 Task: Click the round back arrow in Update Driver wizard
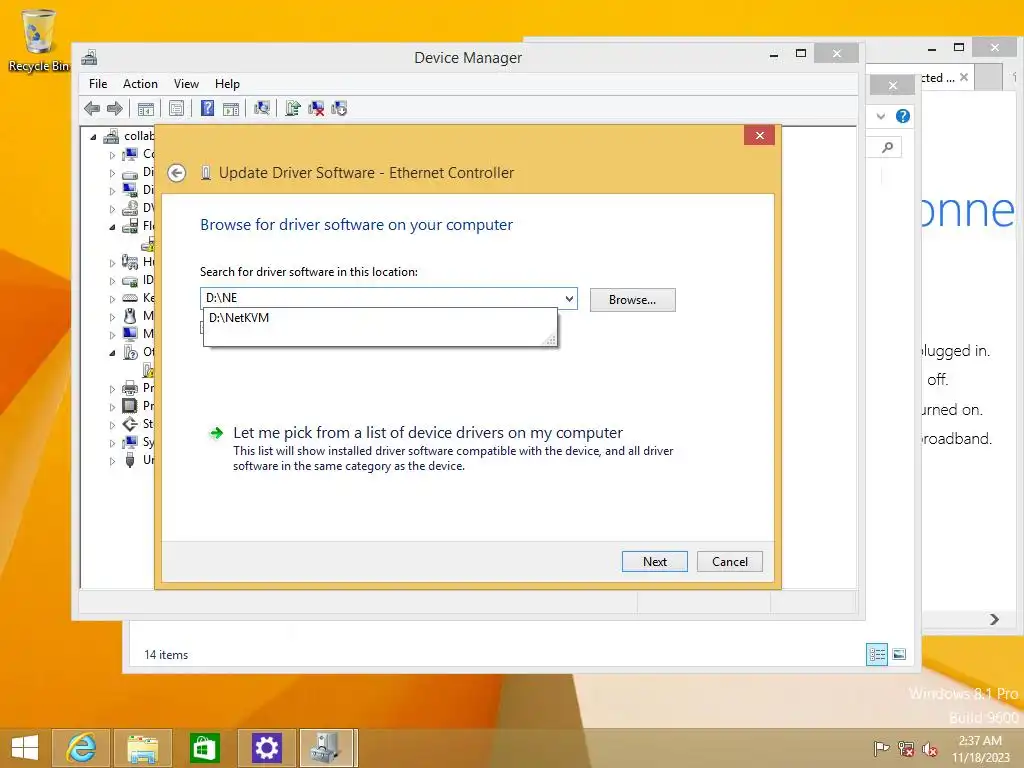[x=176, y=173]
